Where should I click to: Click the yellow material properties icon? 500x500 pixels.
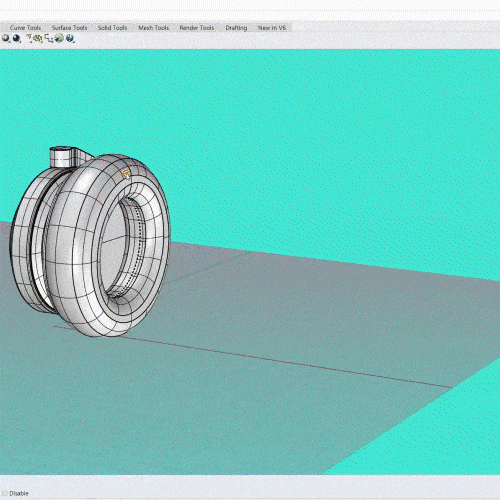(x=29, y=39)
